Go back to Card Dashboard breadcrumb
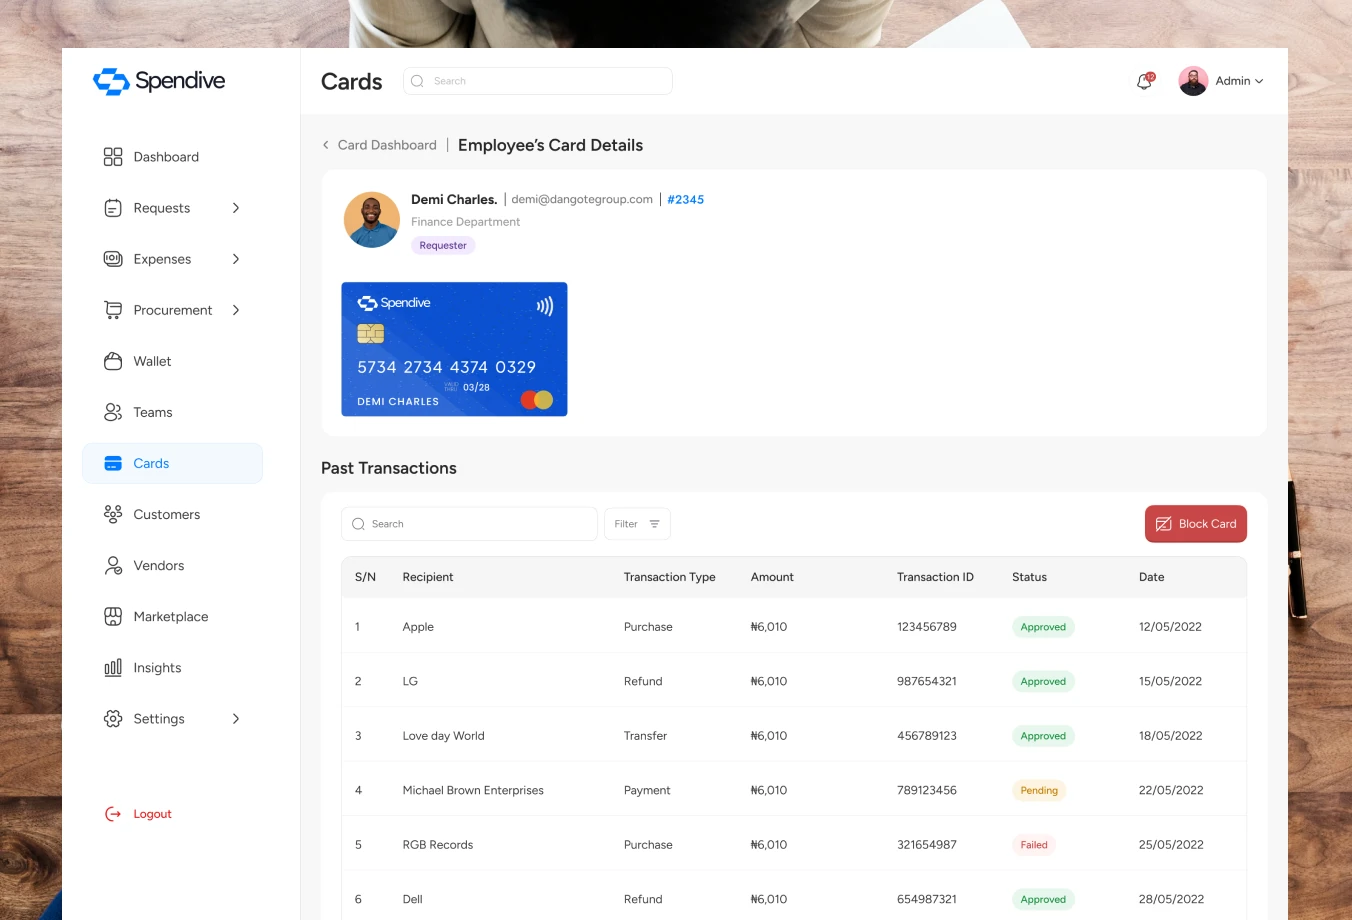The image size is (1352, 920). 387,145
